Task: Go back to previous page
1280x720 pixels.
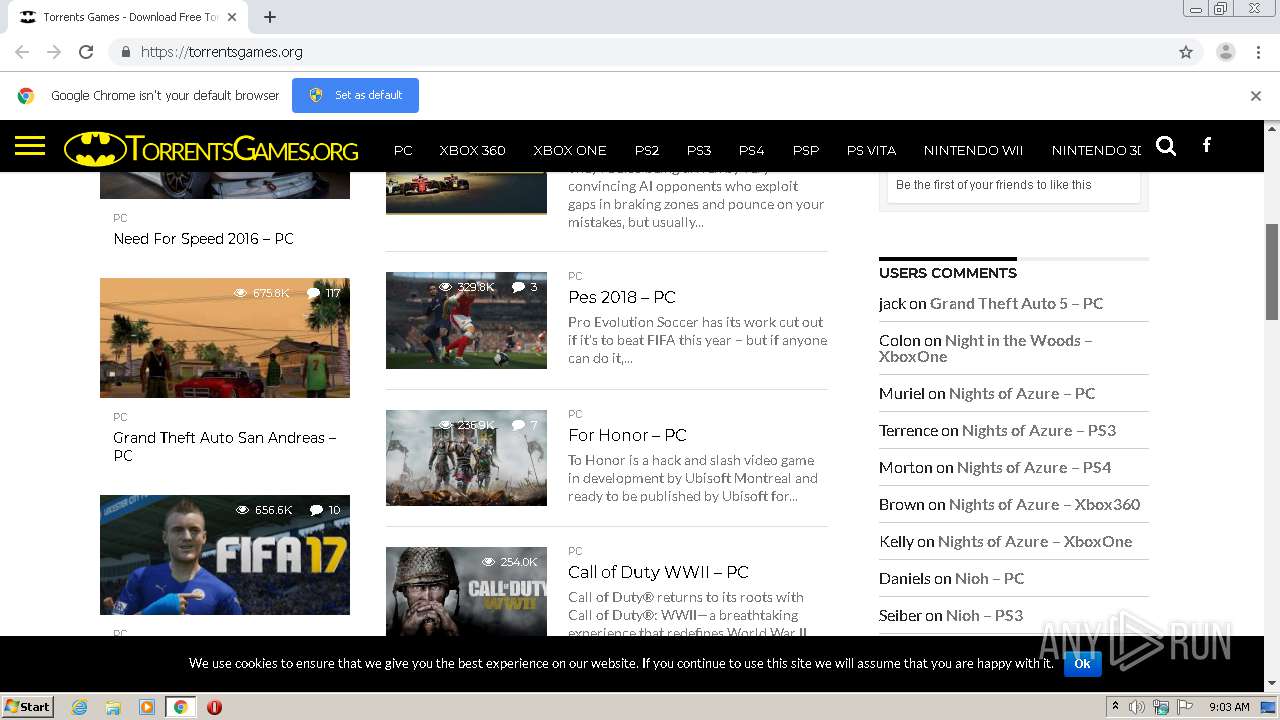Action: click(22, 52)
